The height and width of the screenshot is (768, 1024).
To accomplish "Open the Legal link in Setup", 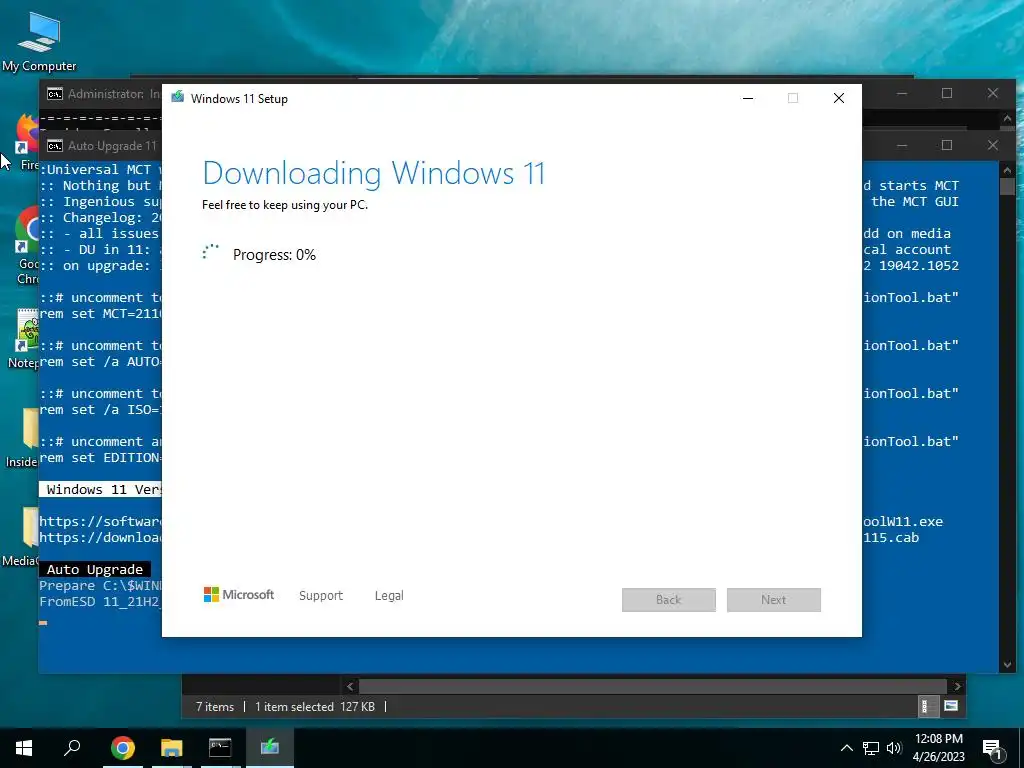I will [x=389, y=596].
